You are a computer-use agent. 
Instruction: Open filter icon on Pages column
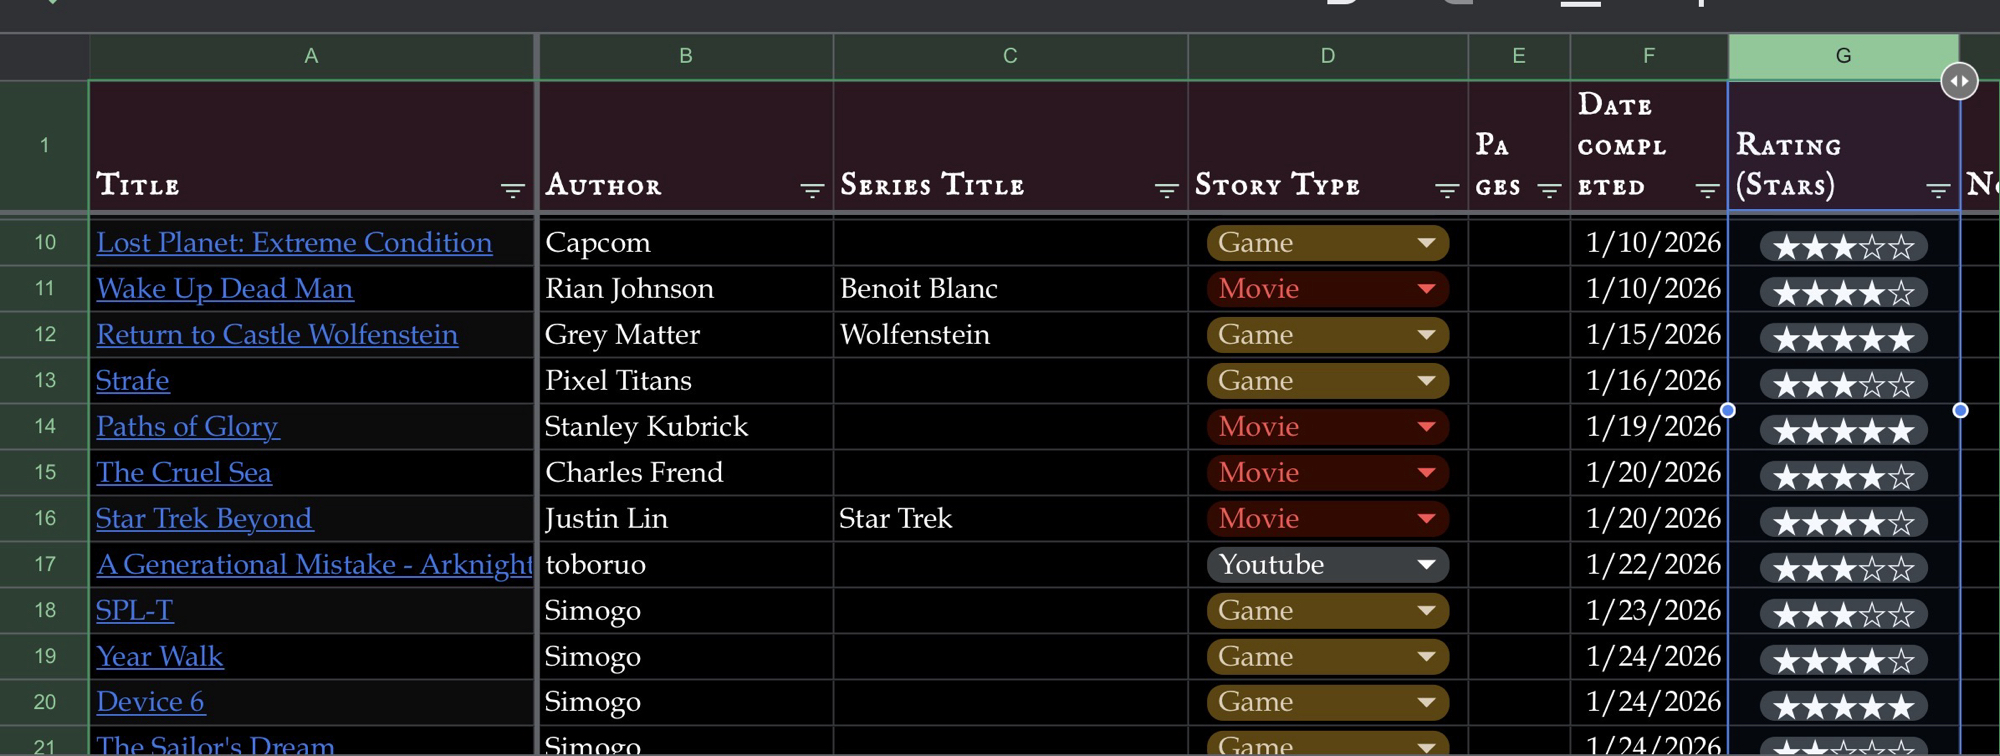tap(1549, 190)
